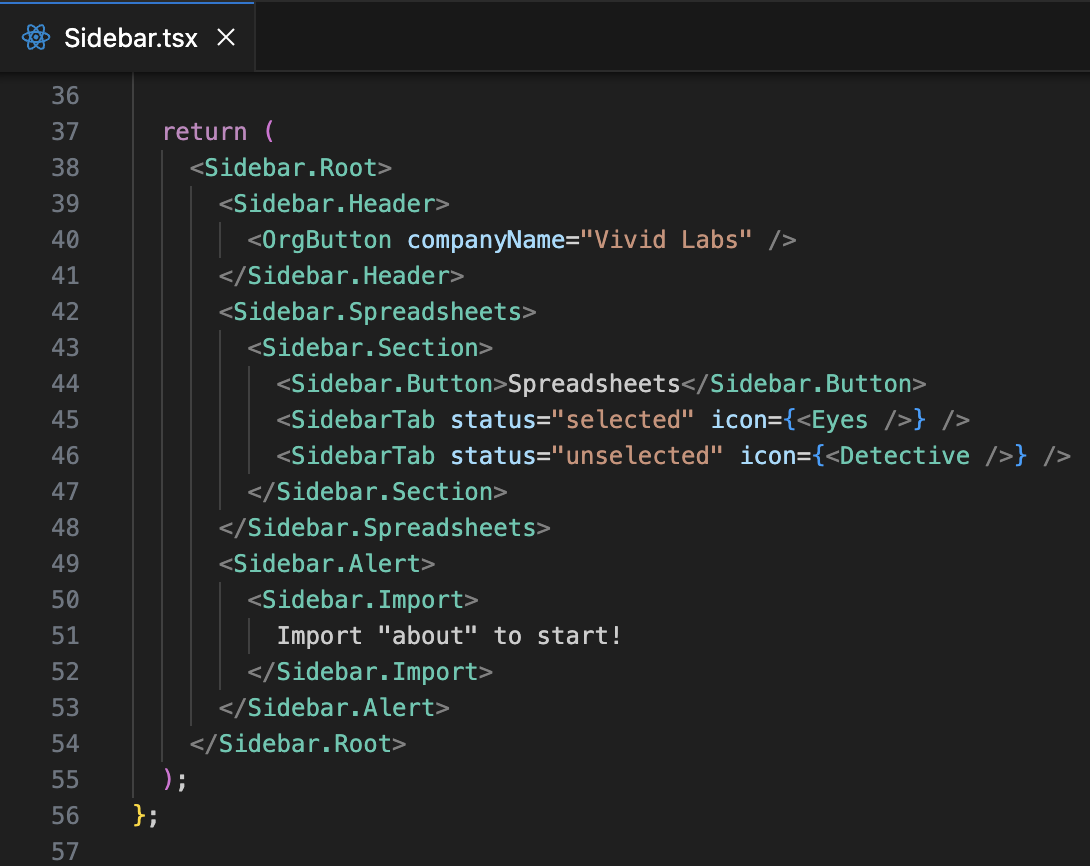Screen dimensions: 1090x866
Task: Click the return keyword on line 37
Action: click(x=204, y=131)
